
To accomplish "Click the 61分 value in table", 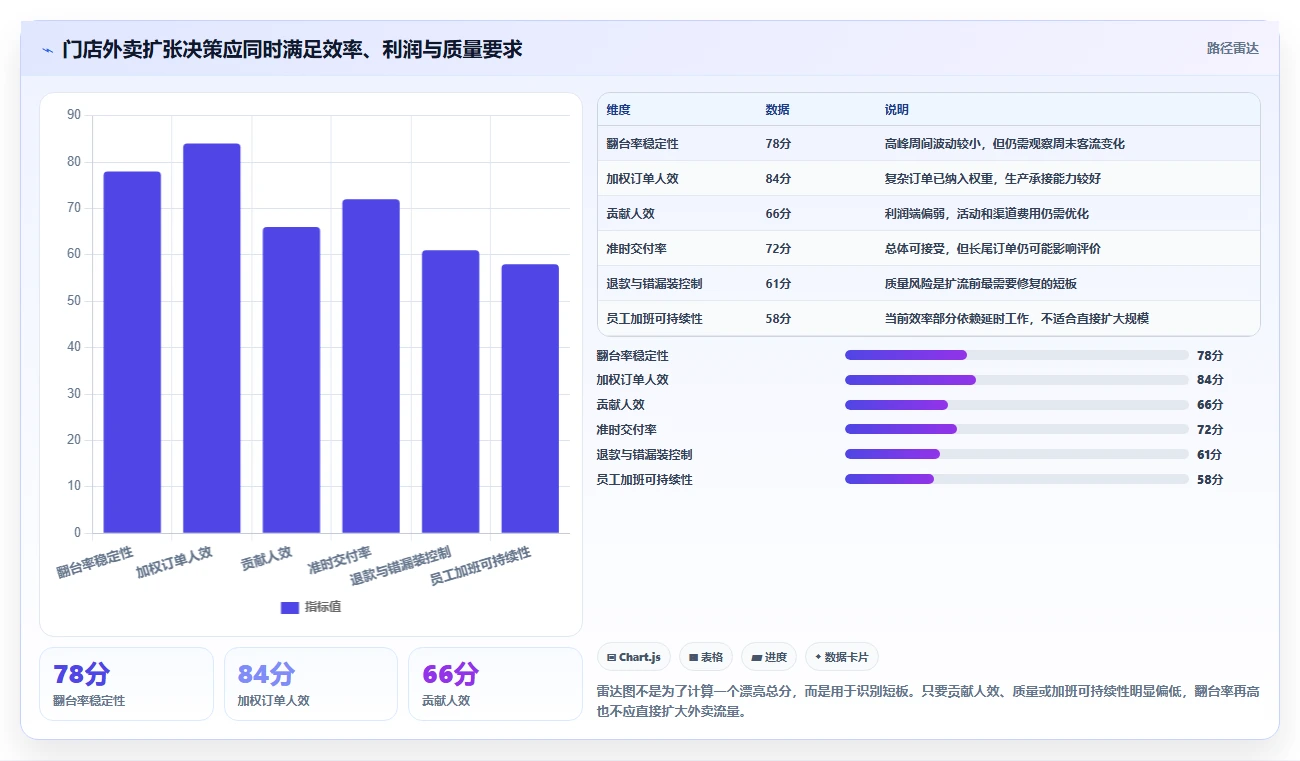I will point(778,284).
